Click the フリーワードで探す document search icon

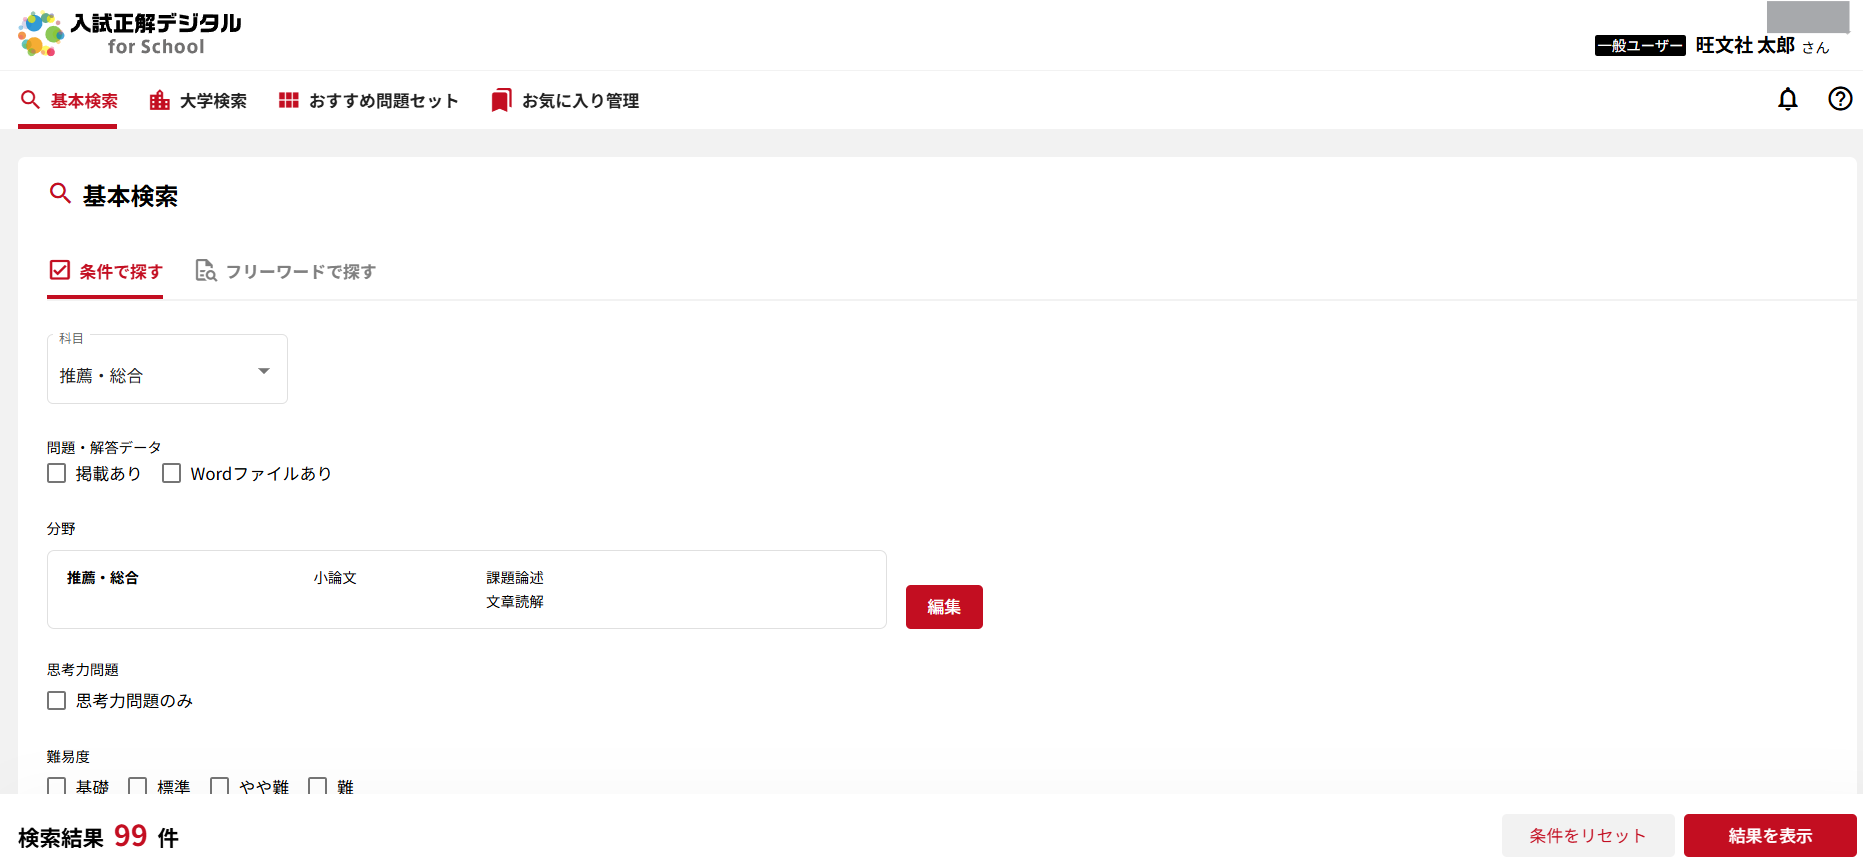tap(206, 271)
